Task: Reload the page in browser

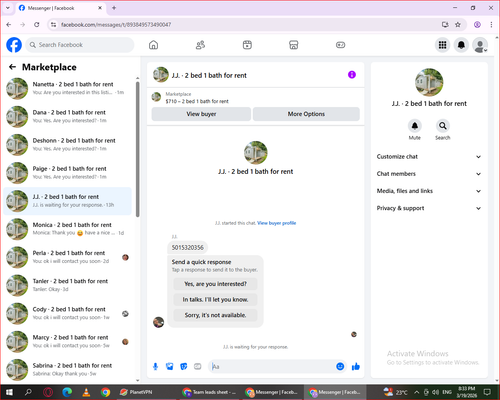Action: point(37,24)
